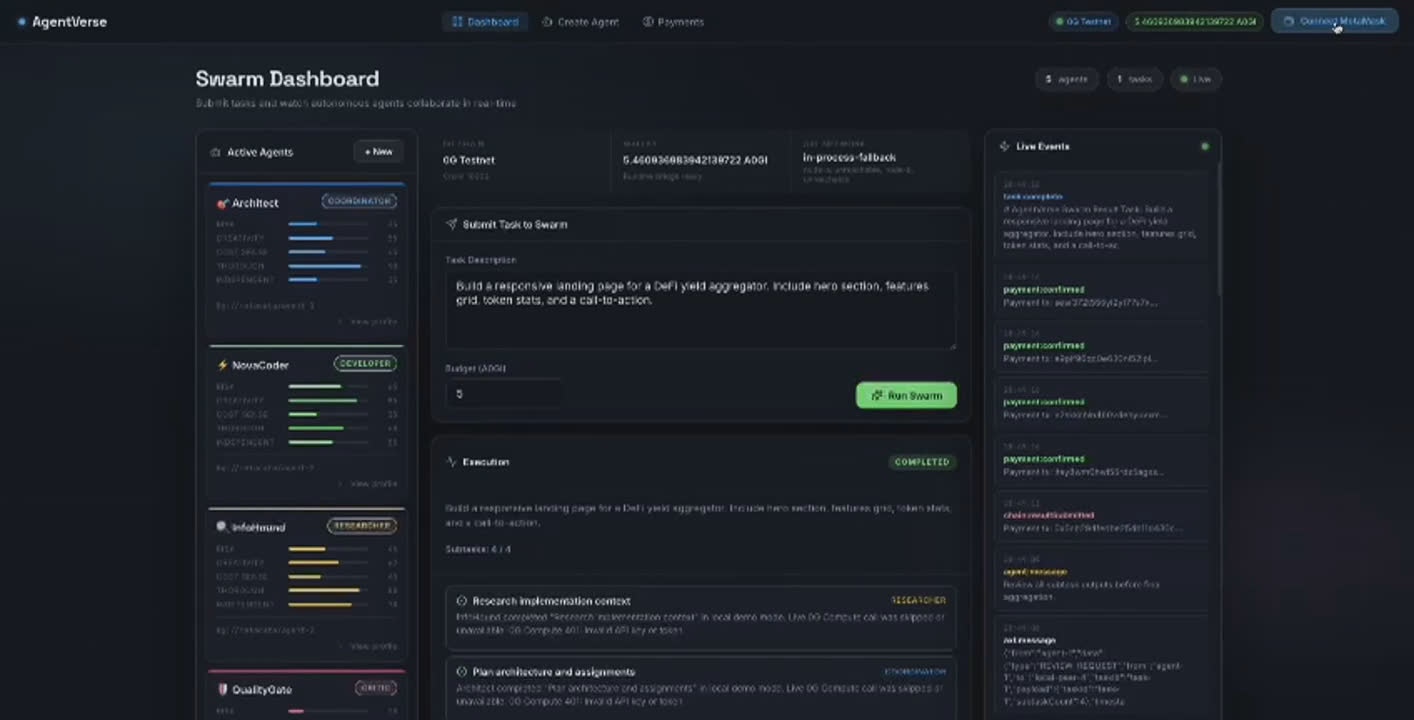Screen dimensions: 1414x720
Task: Click the agent:message event entry
Action: click(x=1101, y=579)
